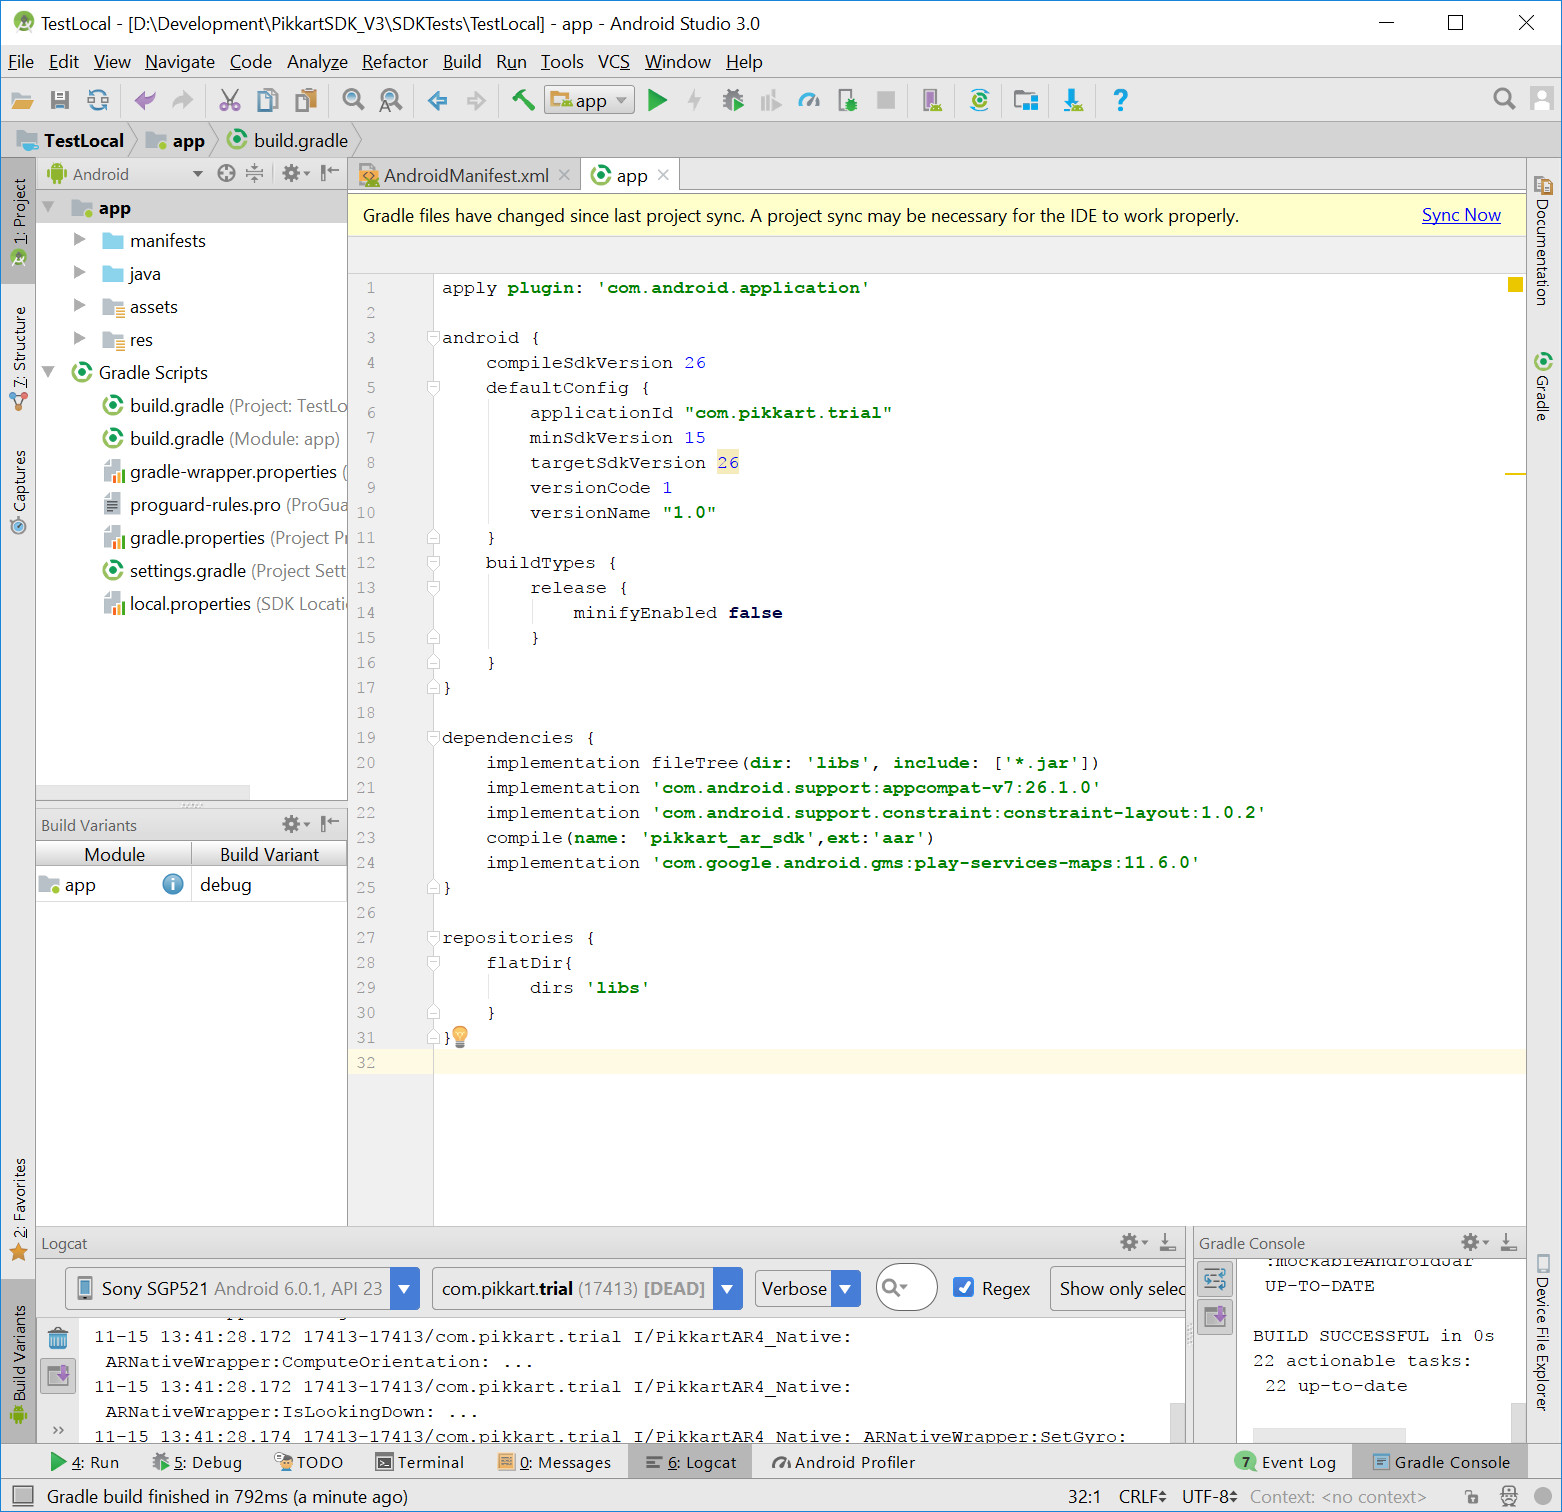
Task: Collapse the Gradle Scripts node
Action: [x=48, y=372]
